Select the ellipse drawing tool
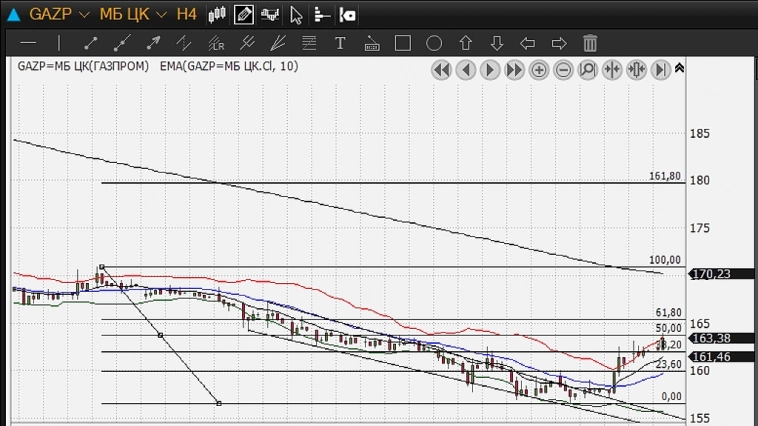 point(434,43)
